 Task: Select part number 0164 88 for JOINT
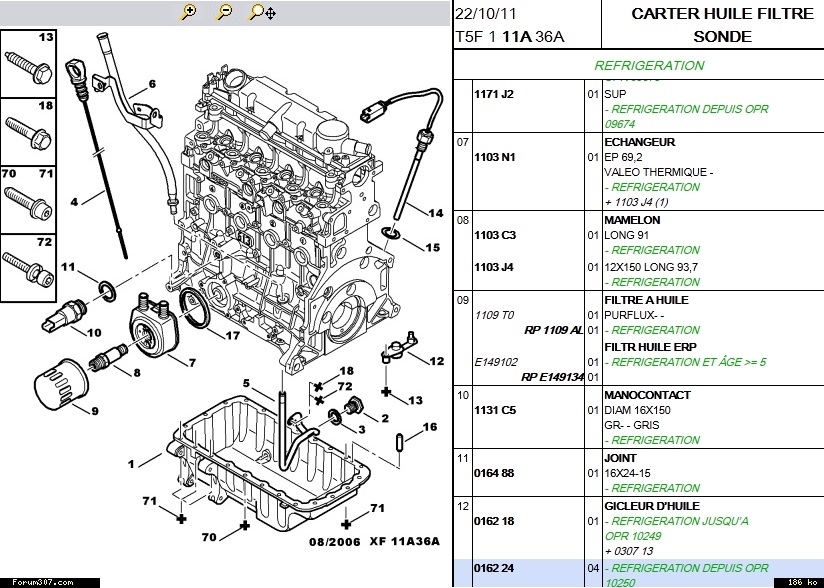493,473
